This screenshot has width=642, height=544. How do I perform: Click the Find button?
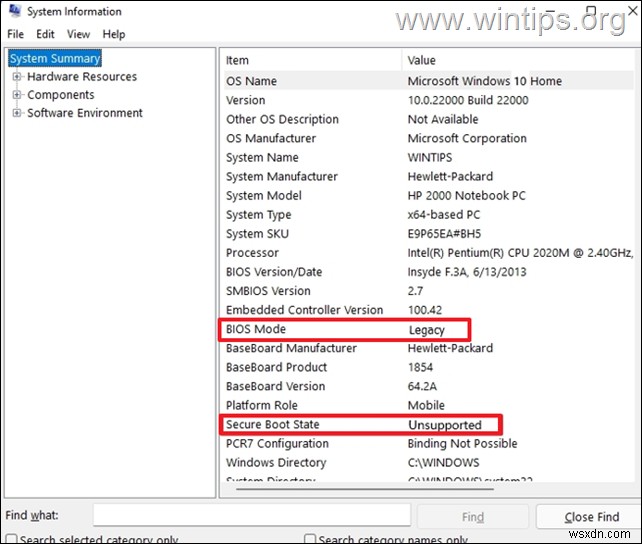point(473,517)
